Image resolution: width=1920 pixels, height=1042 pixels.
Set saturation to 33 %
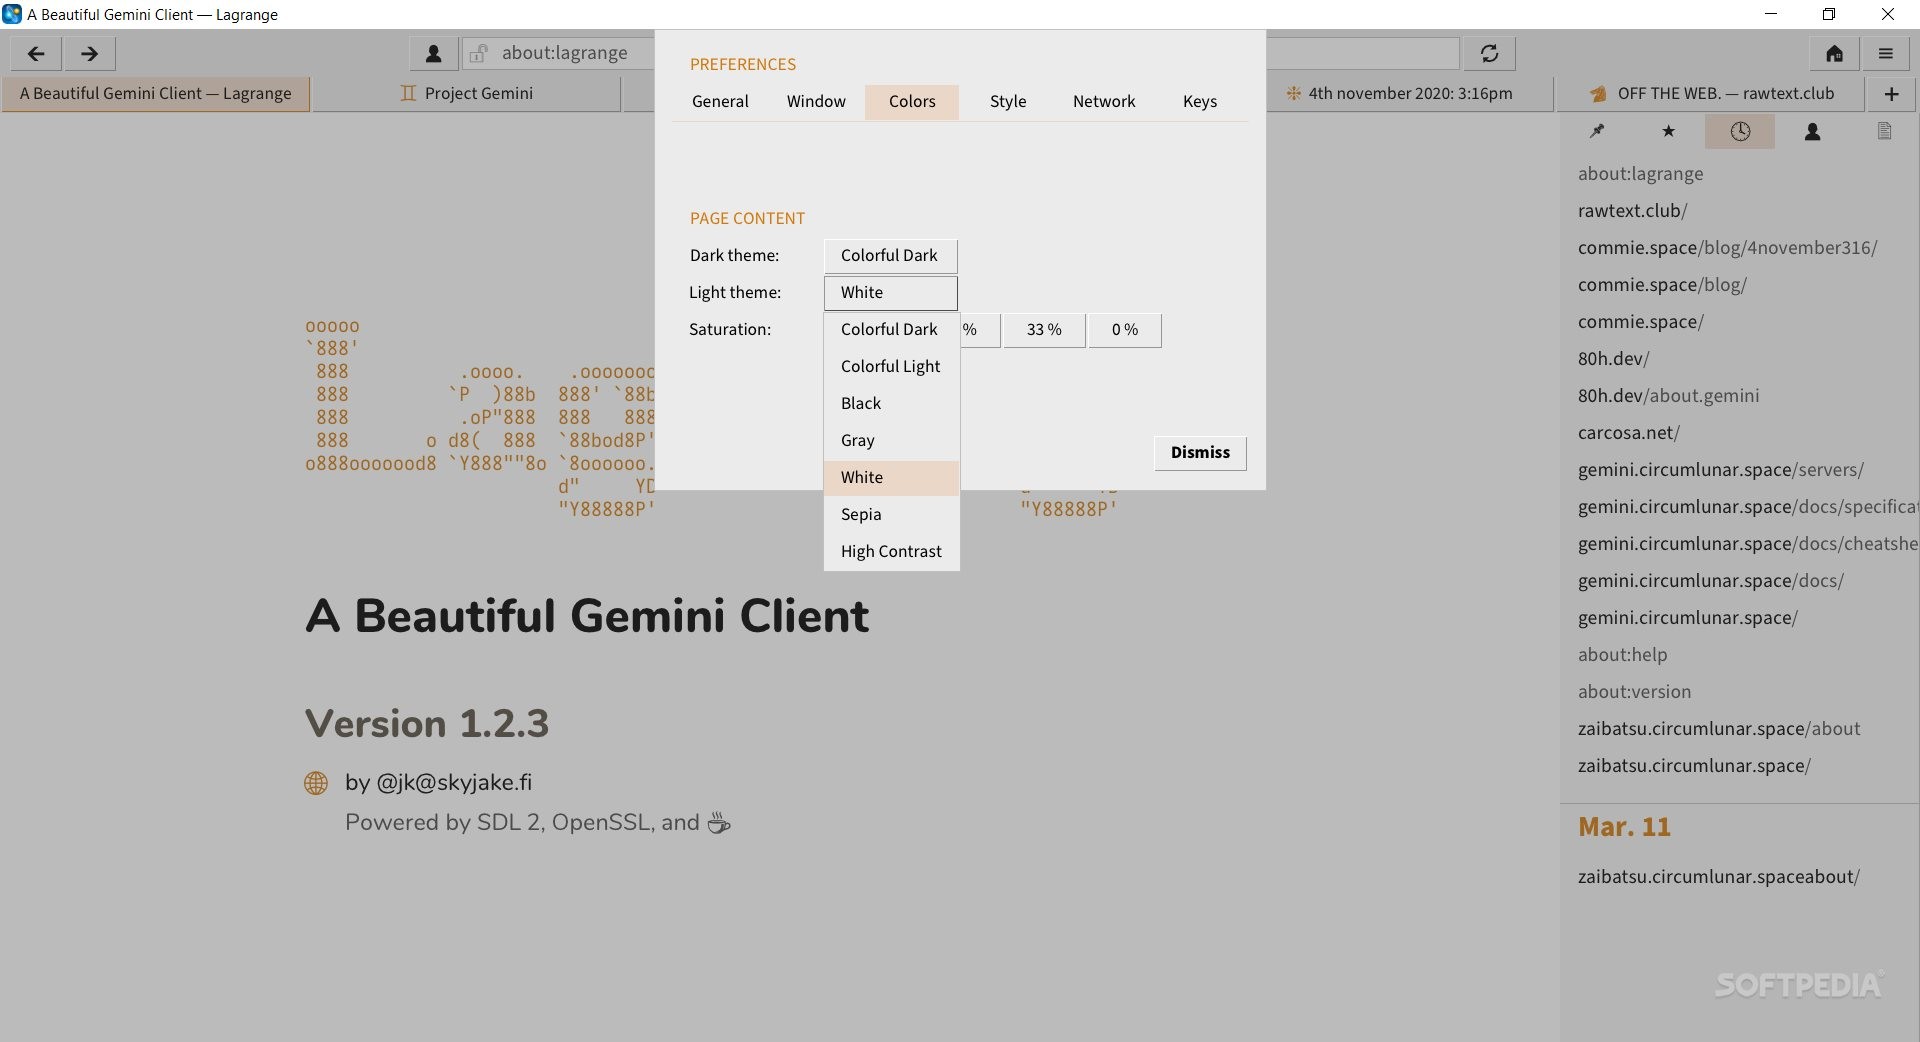click(x=1044, y=330)
